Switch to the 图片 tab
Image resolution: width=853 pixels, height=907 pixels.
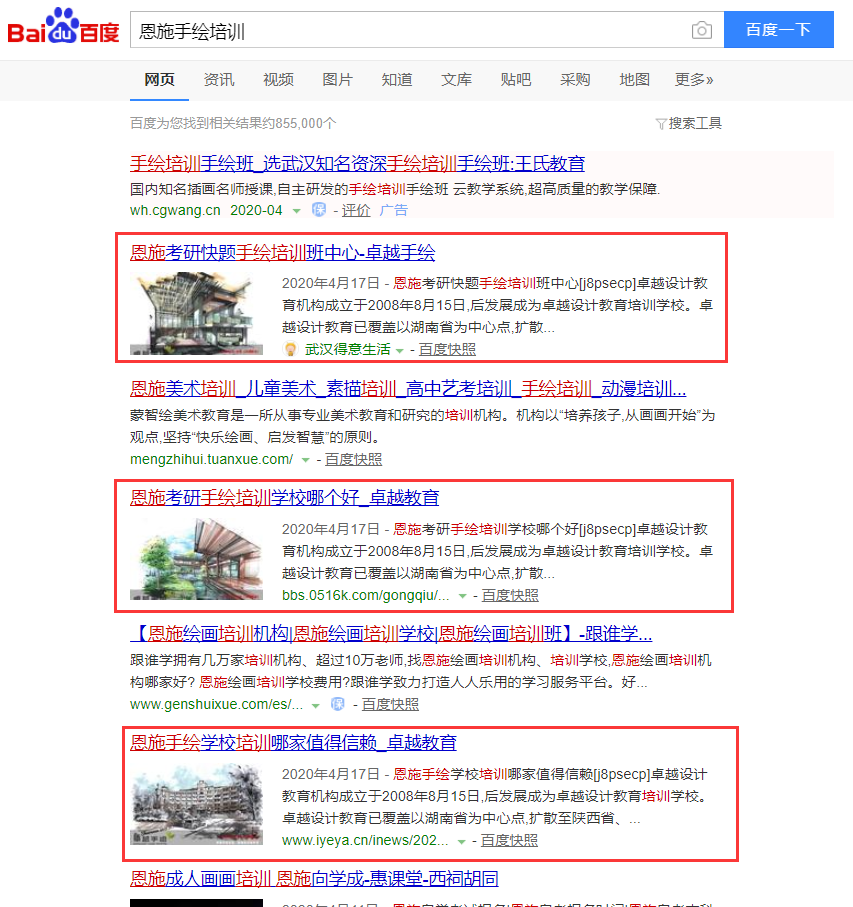pyautogui.click(x=337, y=80)
